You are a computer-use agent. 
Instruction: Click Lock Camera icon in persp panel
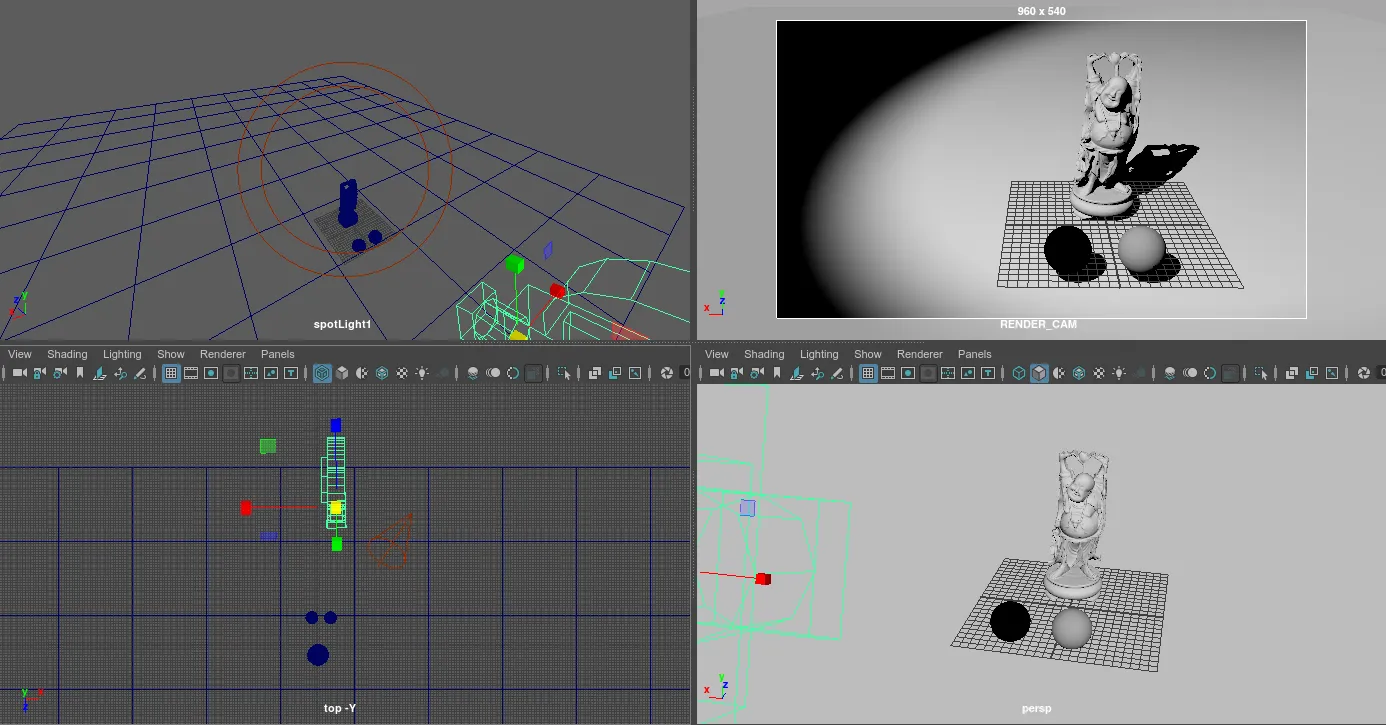[736, 373]
